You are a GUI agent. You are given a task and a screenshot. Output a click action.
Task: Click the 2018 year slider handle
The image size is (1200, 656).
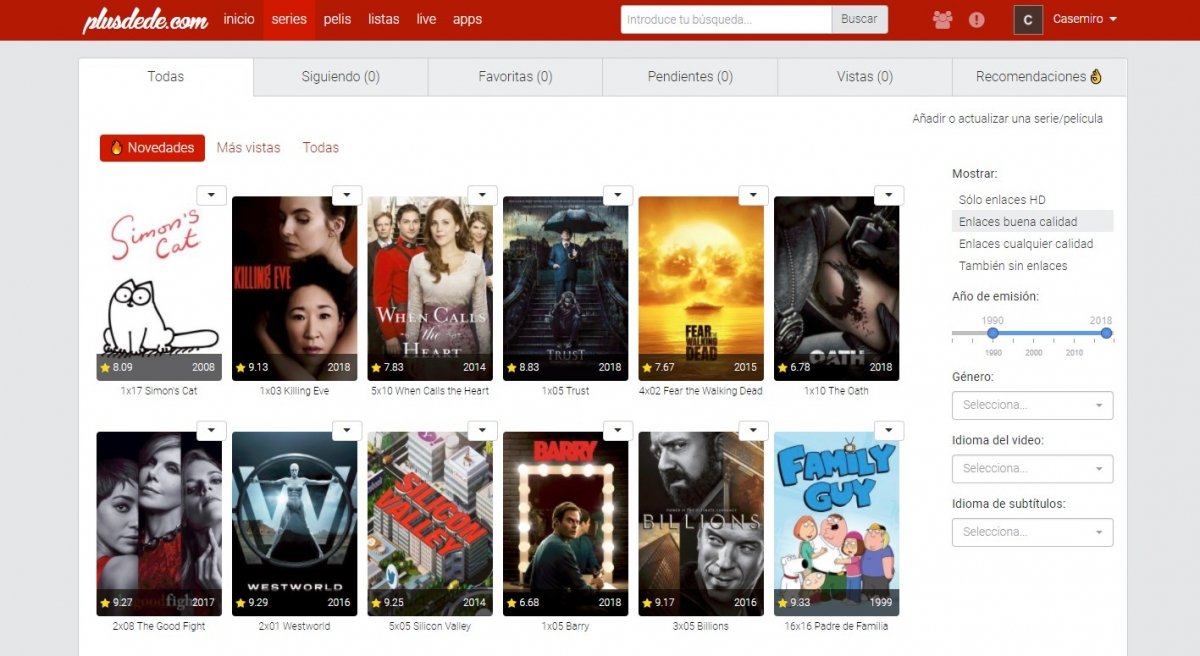[x=1106, y=333]
